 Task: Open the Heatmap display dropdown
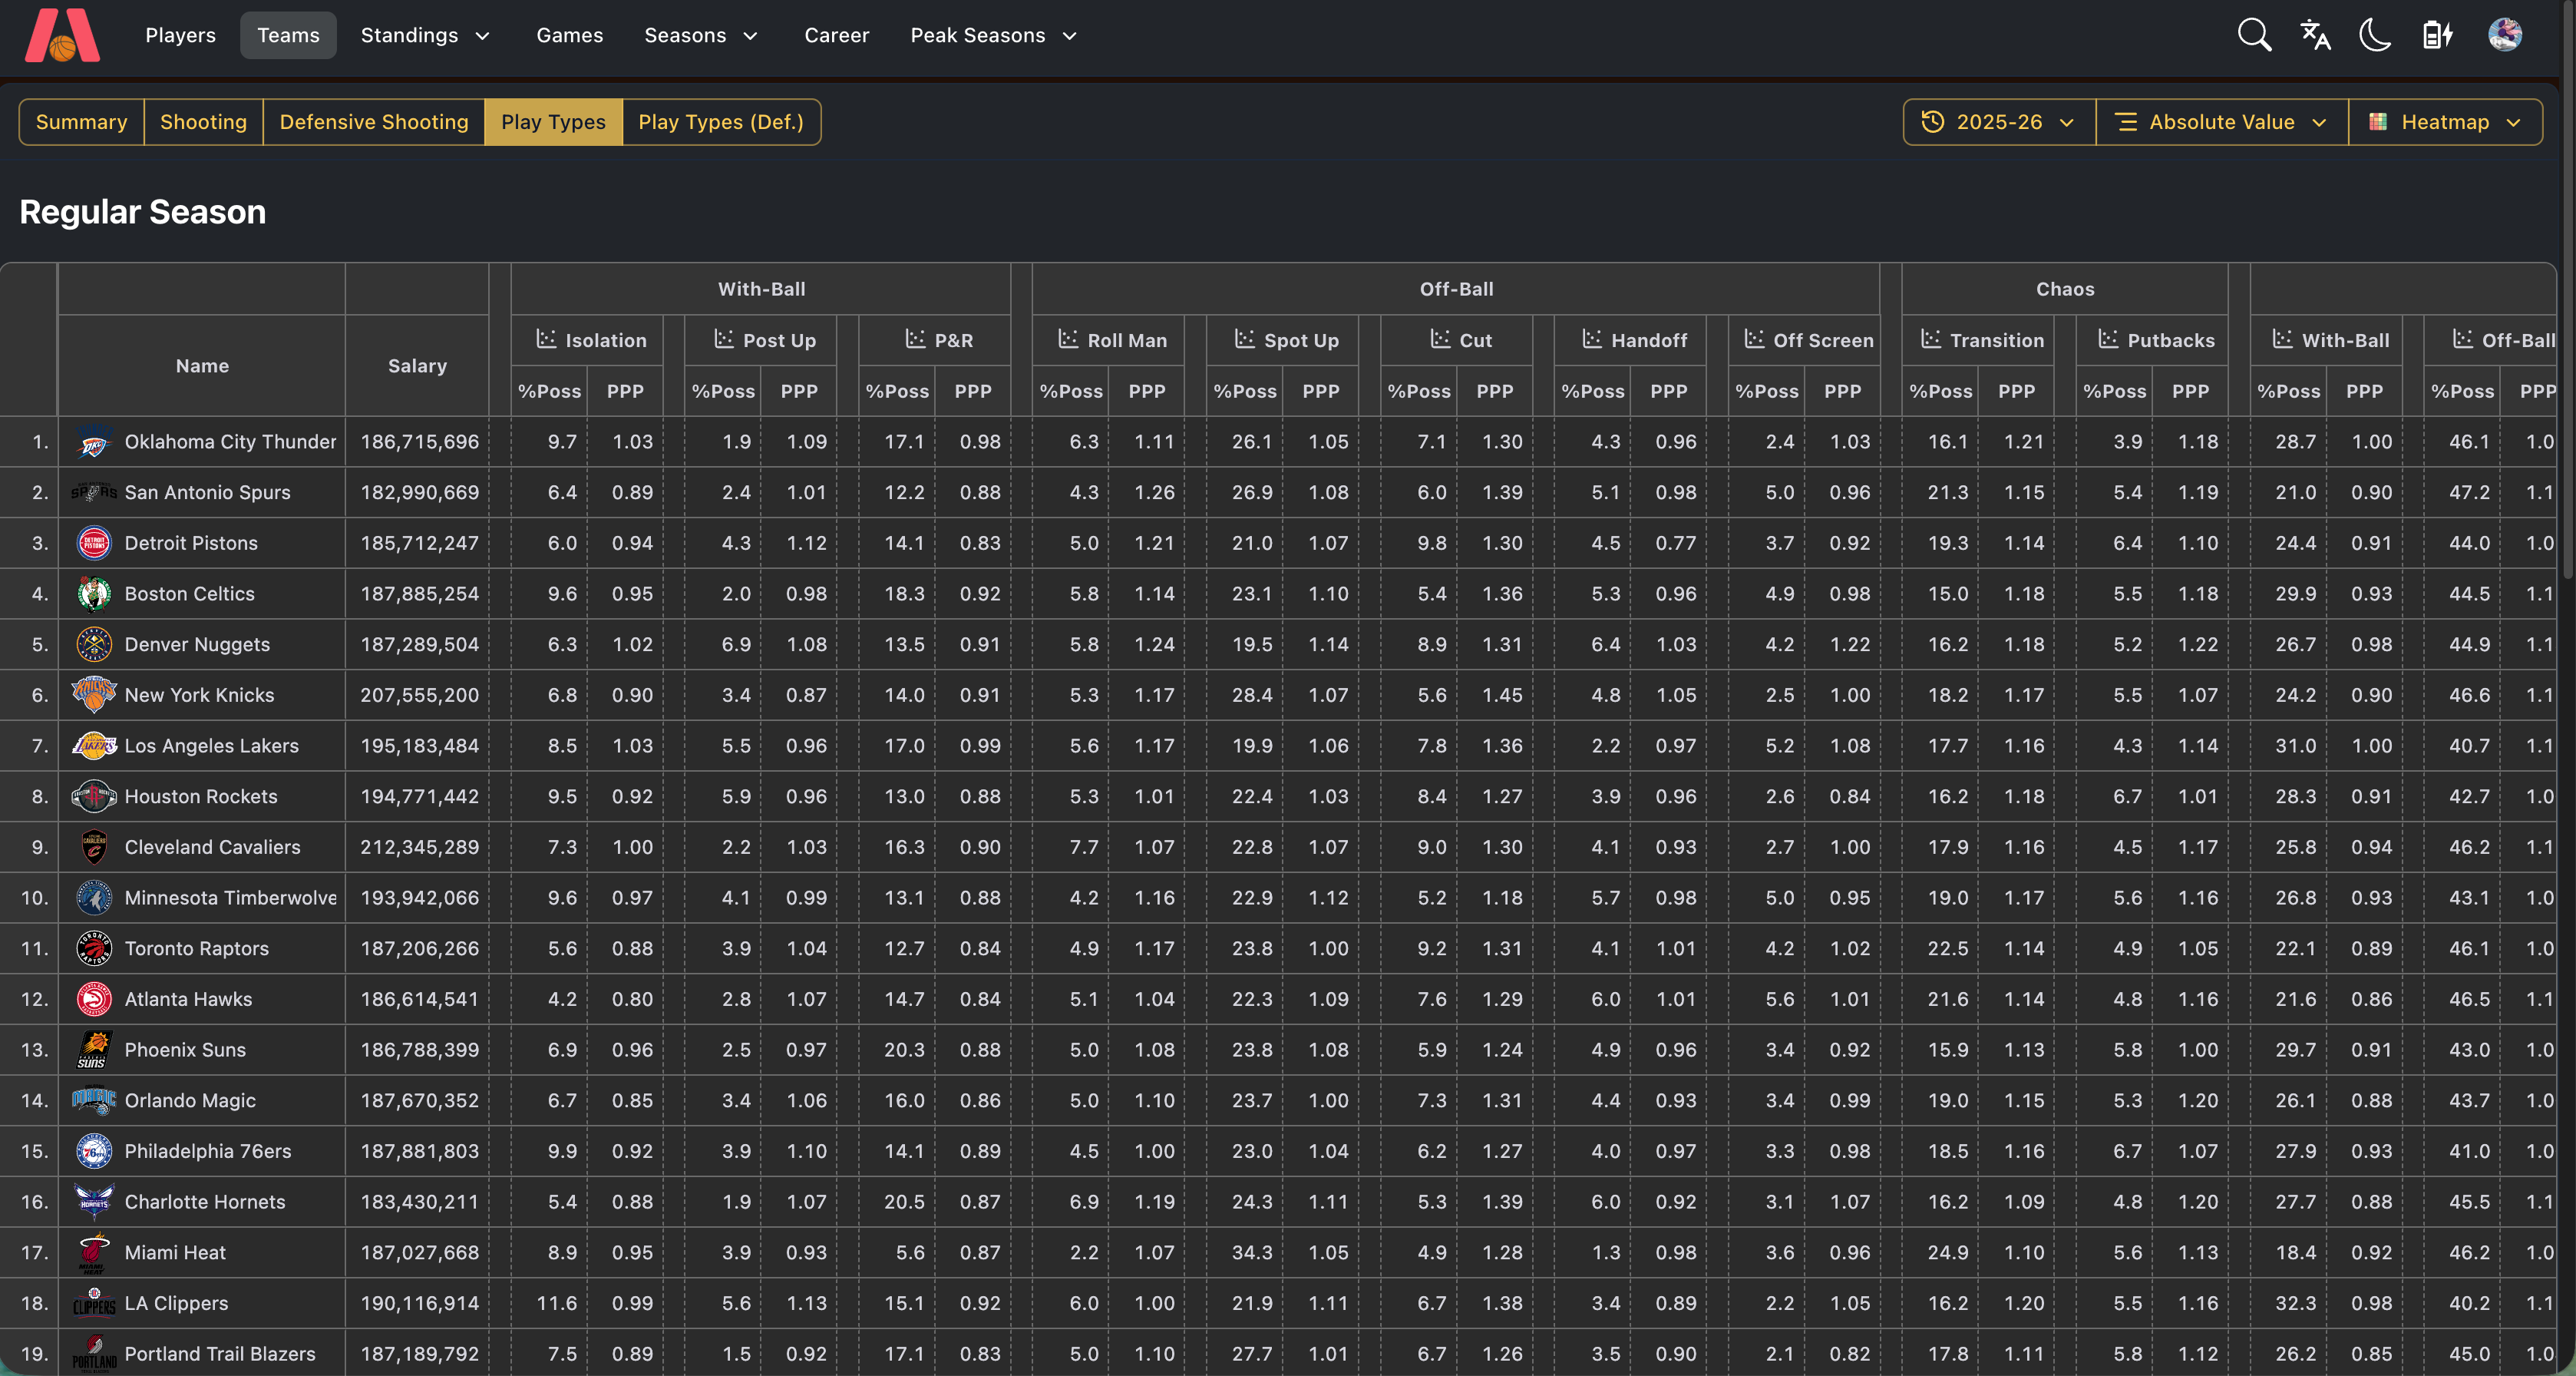(2445, 122)
